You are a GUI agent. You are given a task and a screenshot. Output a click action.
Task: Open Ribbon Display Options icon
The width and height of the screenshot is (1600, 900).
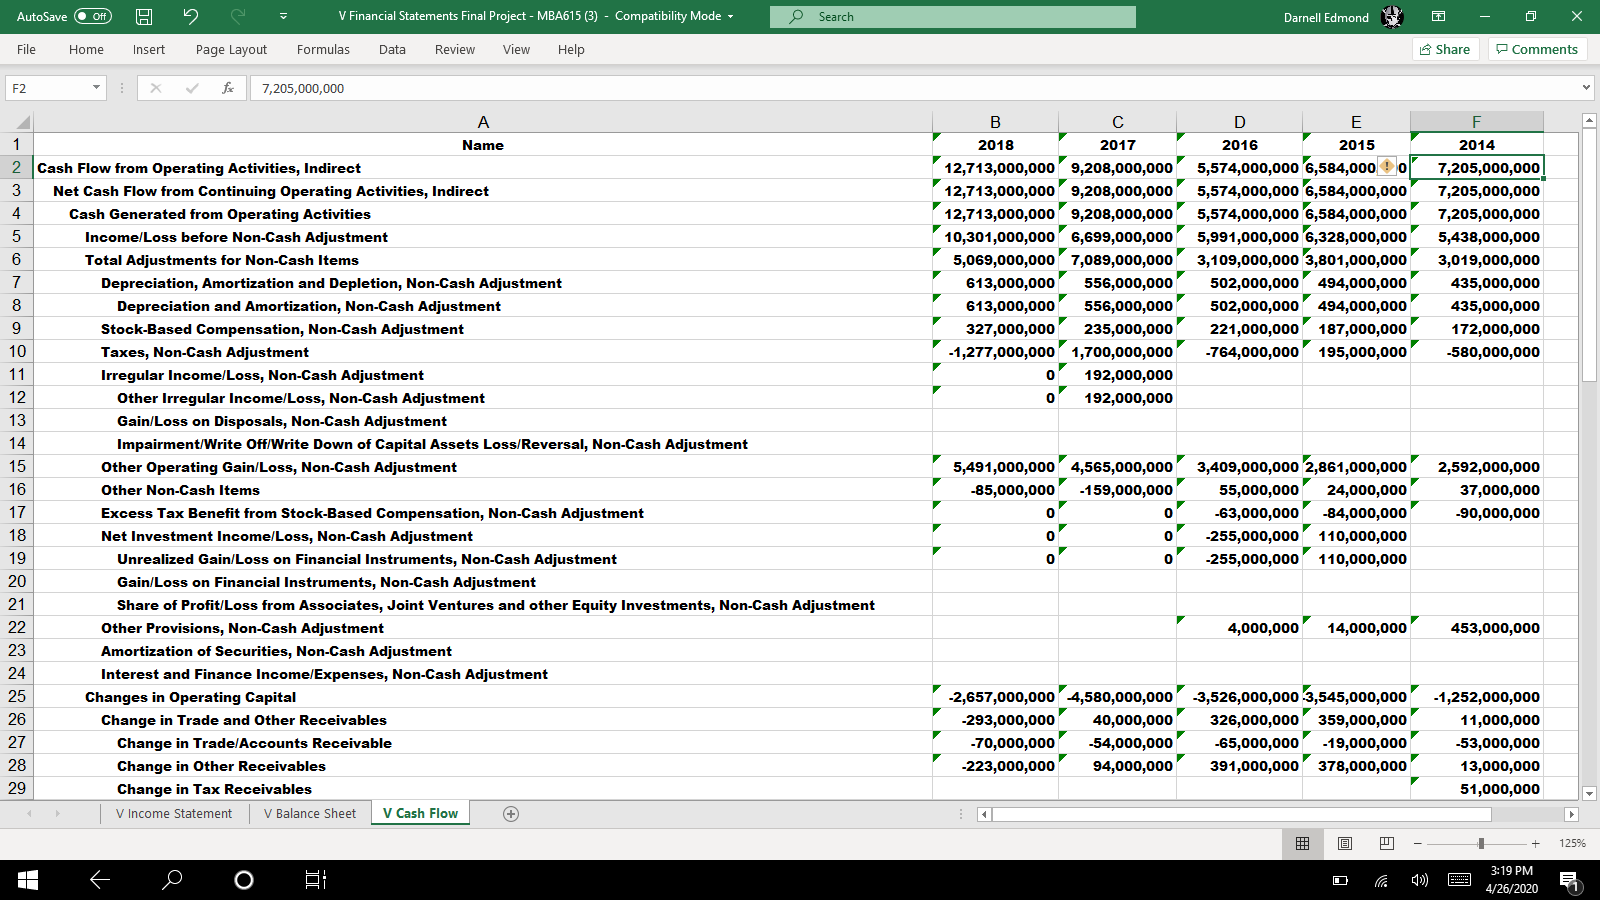(x=1438, y=16)
